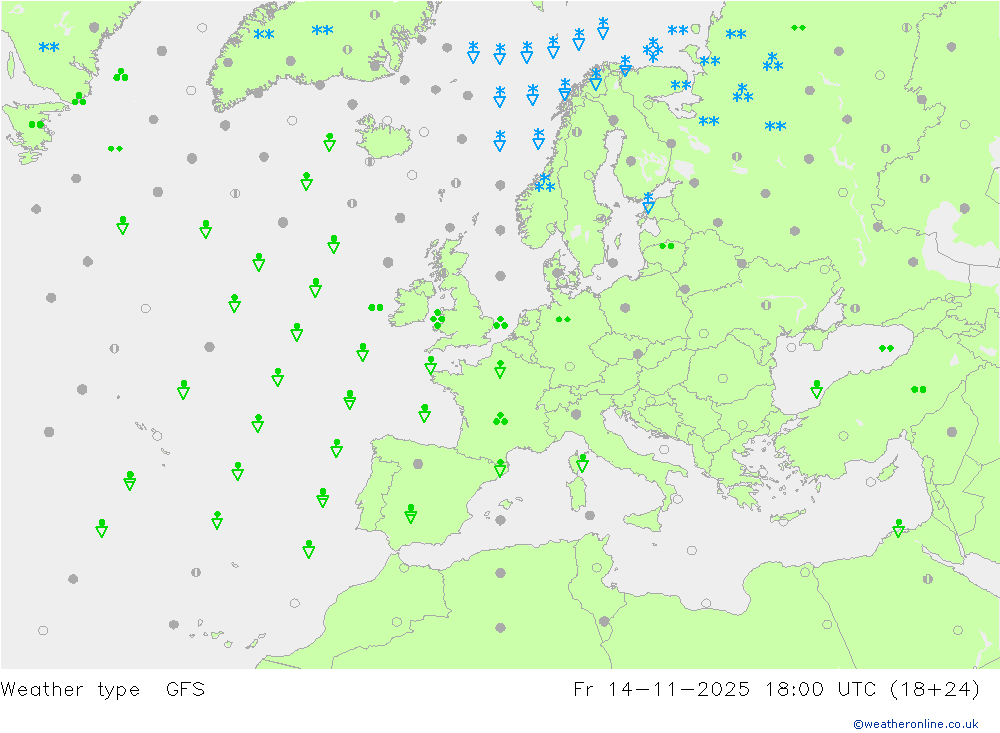The height and width of the screenshot is (733, 1000).
Task: Click the 'Weather type GFS' caption
Action: pos(103,690)
